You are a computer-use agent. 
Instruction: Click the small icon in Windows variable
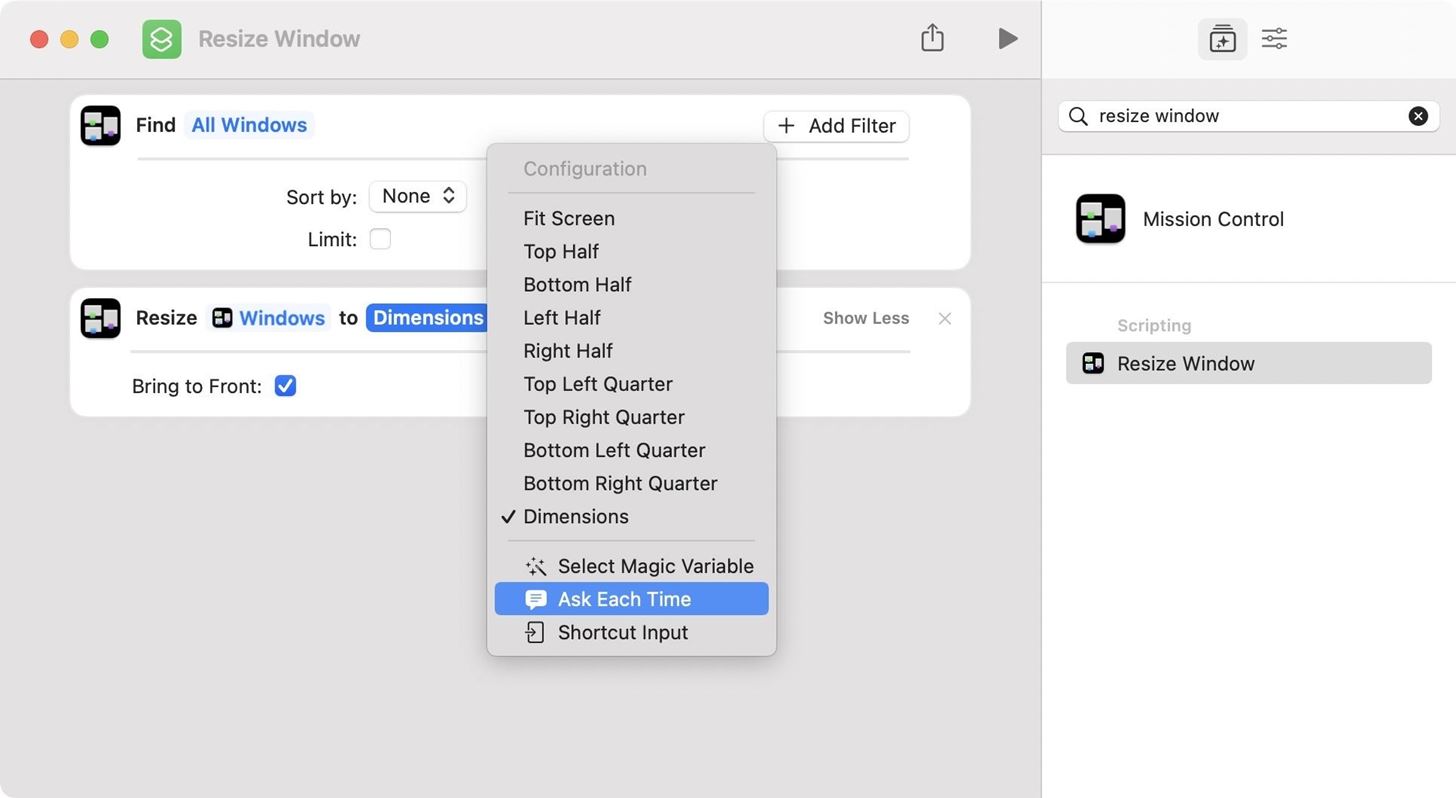pos(222,318)
